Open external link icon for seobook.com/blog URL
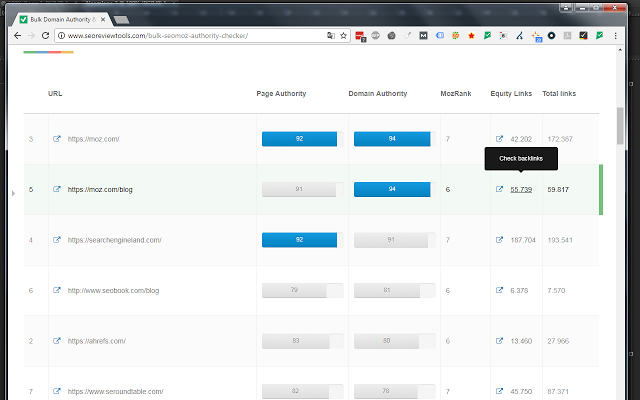Image resolution: width=640 pixels, height=400 pixels. coord(57,290)
